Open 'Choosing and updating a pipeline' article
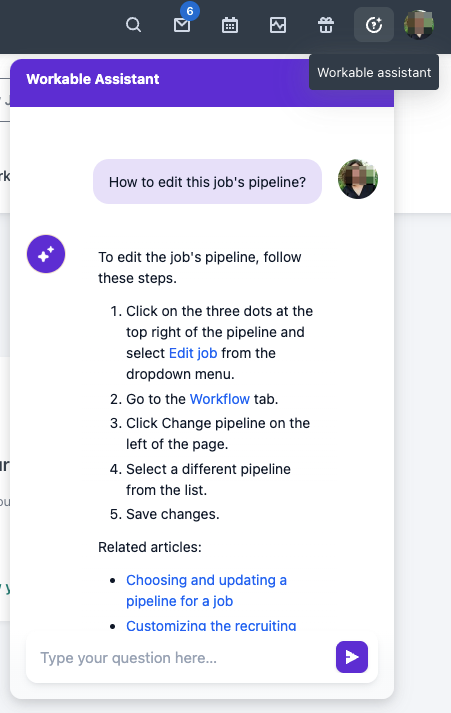The height and width of the screenshot is (713, 451). [x=206, y=591]
